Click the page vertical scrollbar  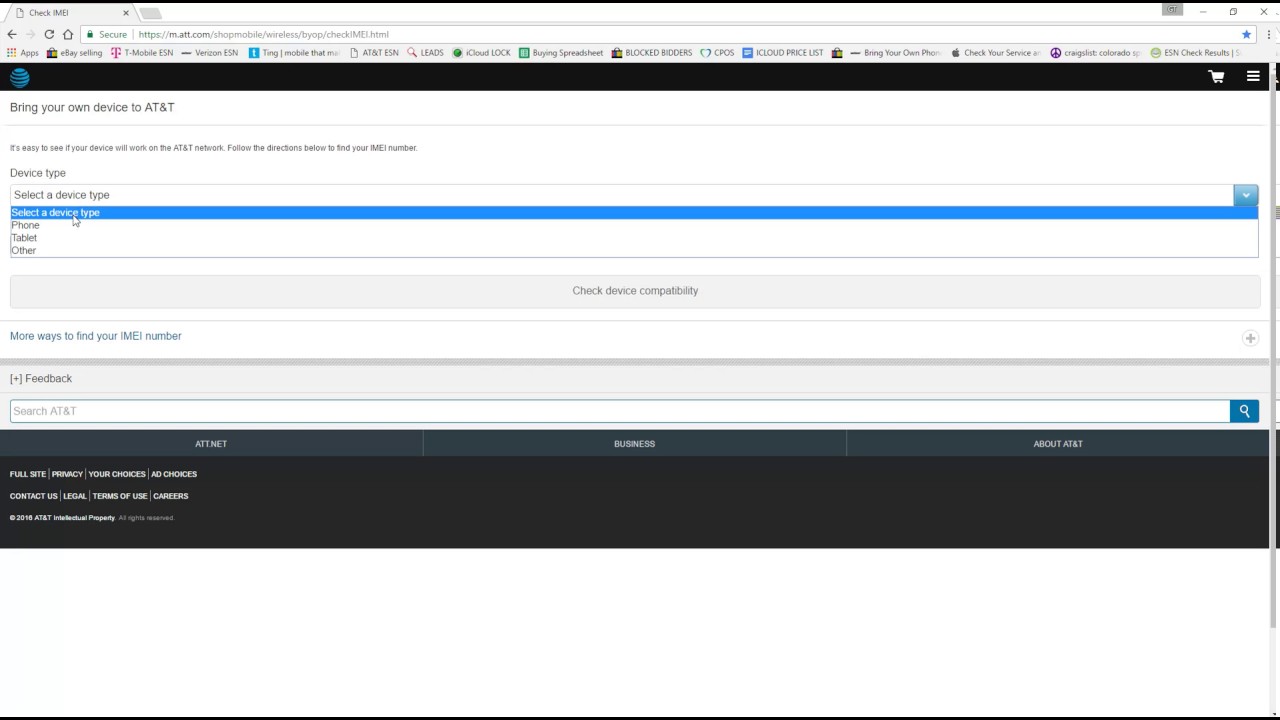tap(1274, 350)
